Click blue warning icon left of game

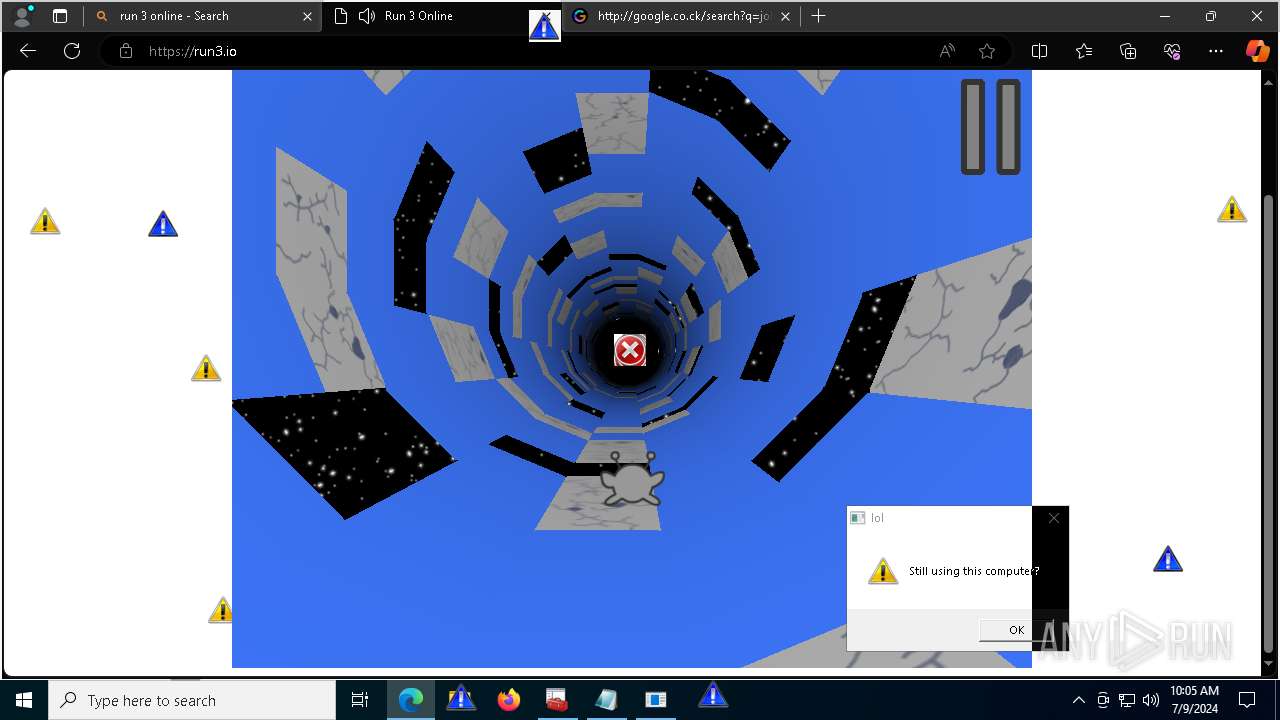(x=163, y=224)
